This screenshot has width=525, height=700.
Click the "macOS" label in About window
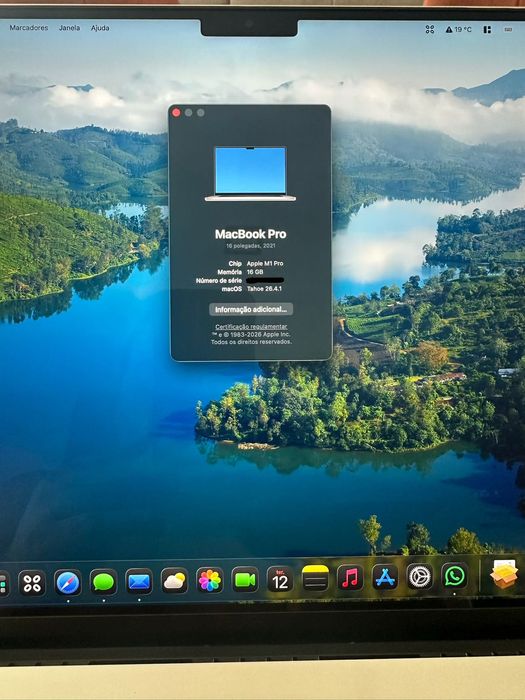(232, 289)
